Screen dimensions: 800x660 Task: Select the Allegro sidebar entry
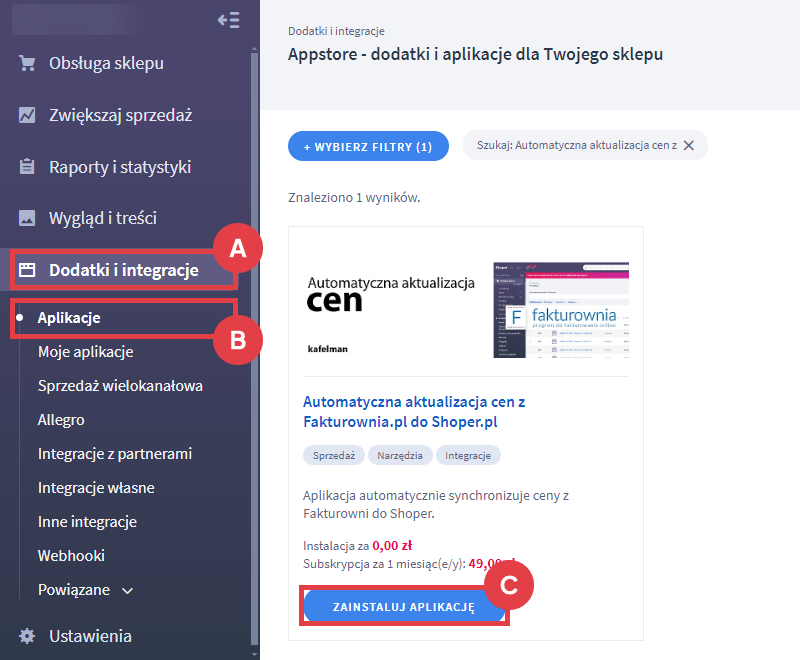point(61,420)
